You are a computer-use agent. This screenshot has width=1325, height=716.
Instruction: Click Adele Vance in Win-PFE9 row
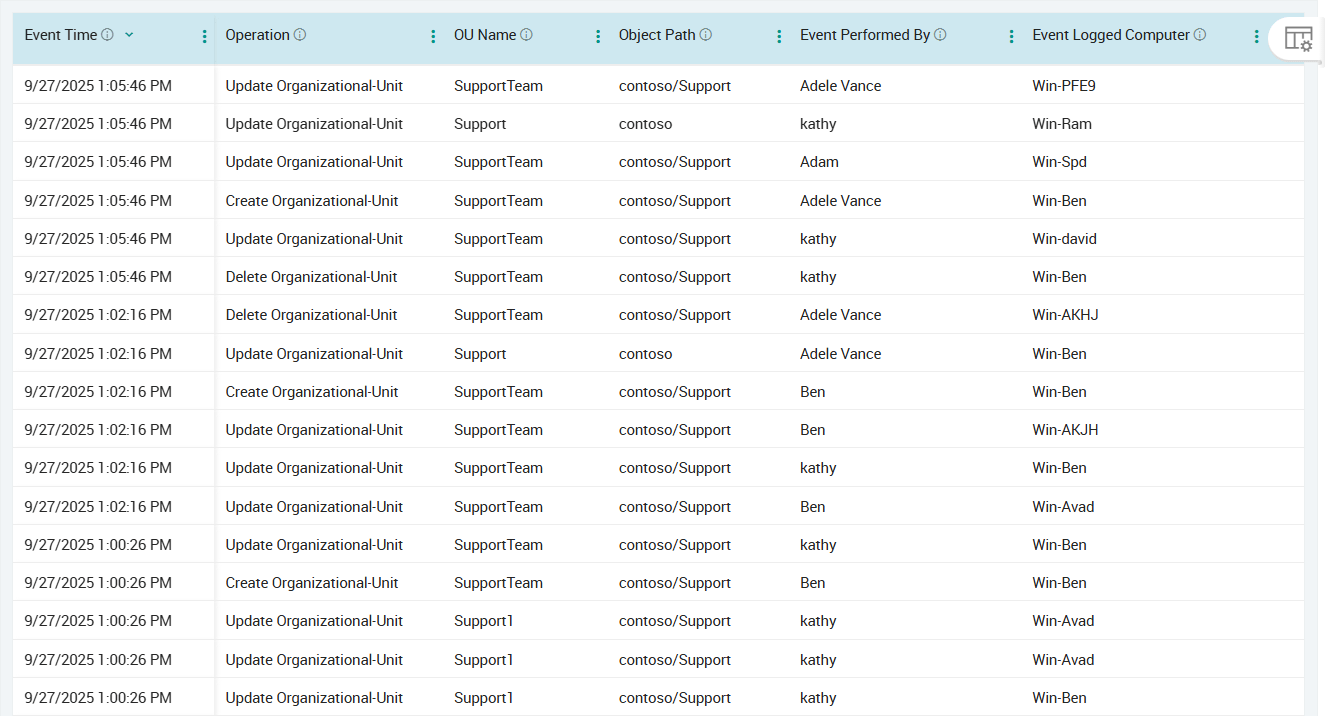(841, 86)
